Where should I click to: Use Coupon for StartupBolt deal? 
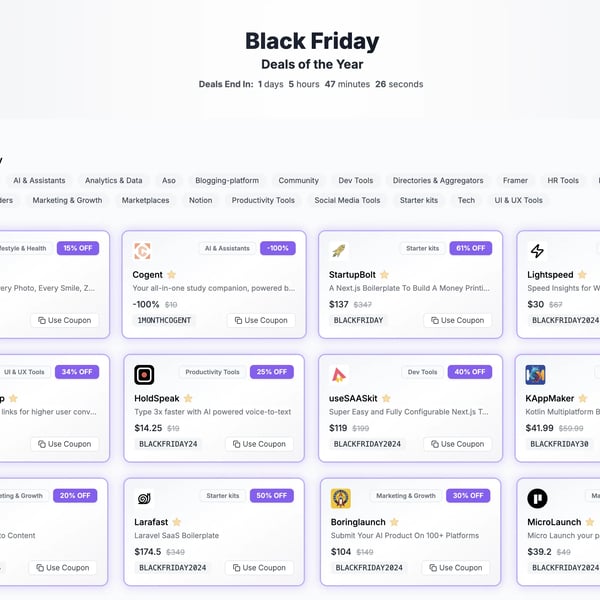click(x=458, y=320)
